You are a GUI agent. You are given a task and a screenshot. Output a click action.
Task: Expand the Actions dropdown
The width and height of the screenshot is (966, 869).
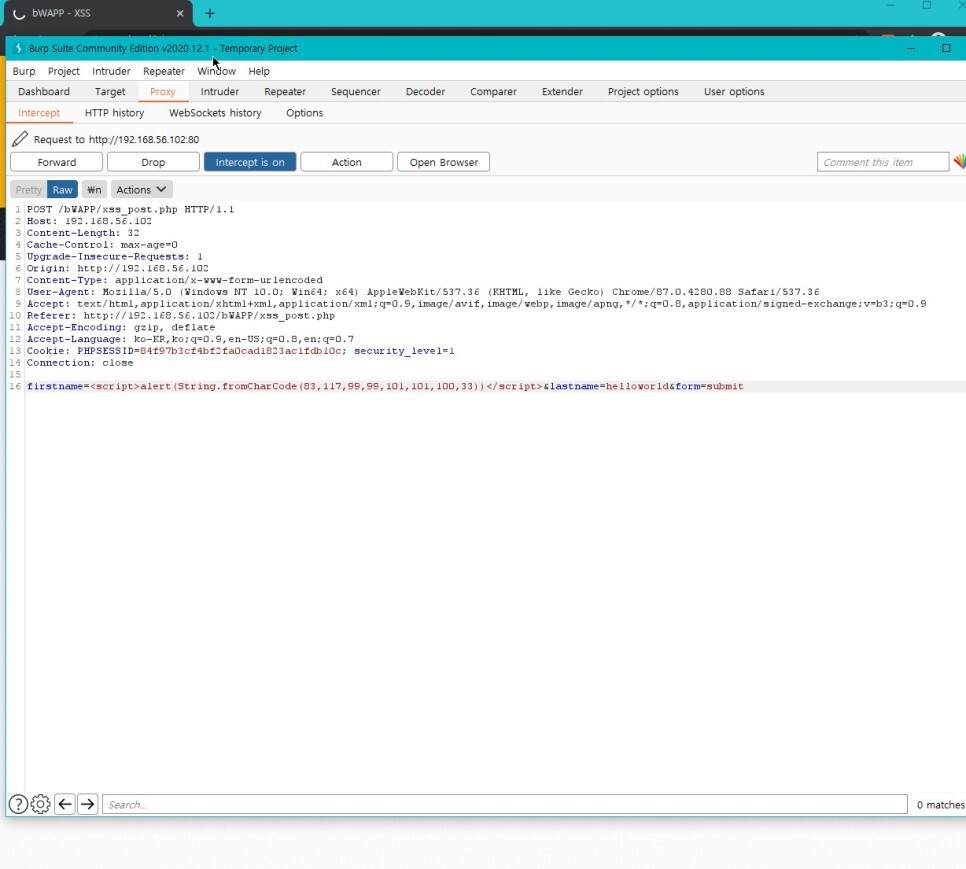click(x=141, y=190)
